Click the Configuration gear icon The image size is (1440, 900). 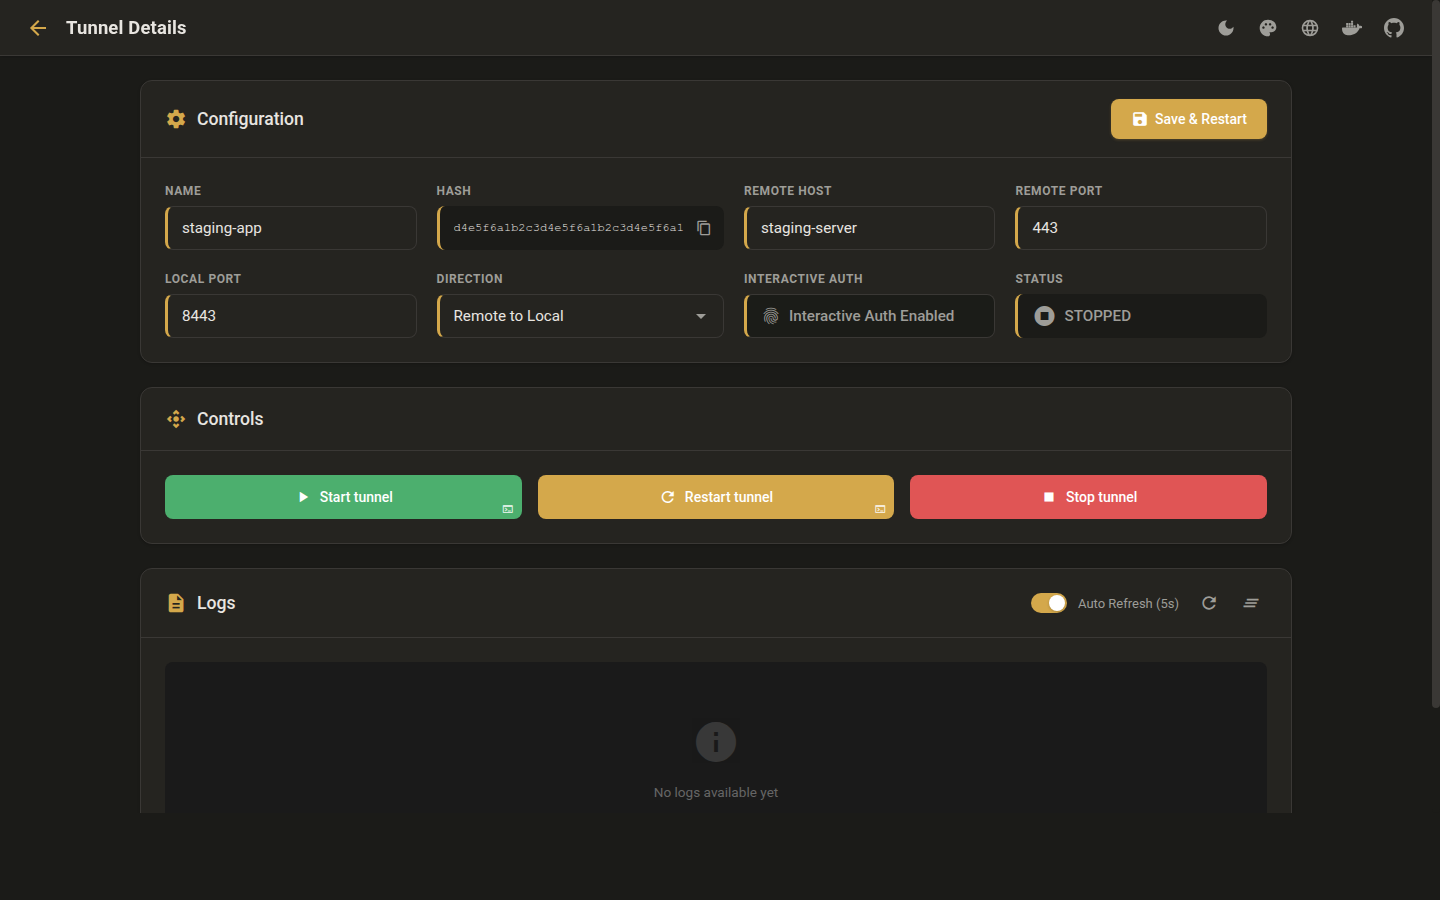(176, 119)
